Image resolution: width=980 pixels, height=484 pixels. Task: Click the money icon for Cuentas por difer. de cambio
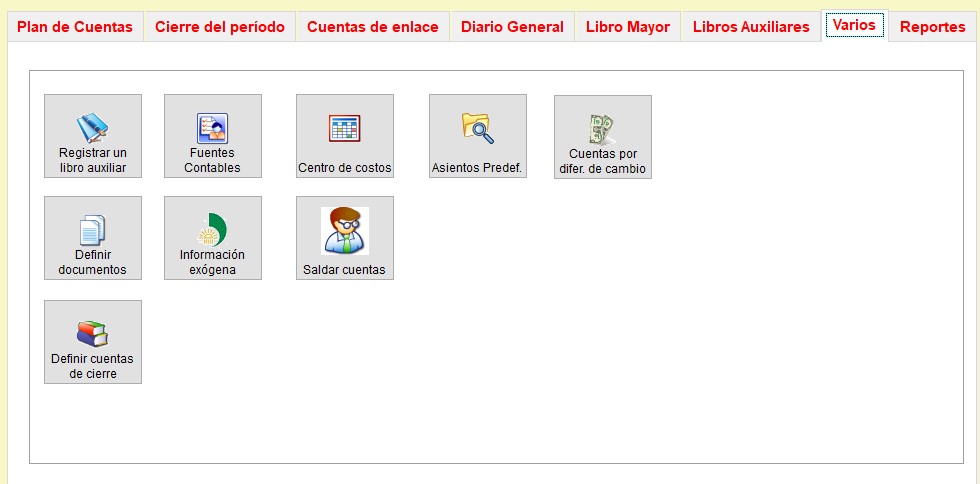tap(602, 128)
